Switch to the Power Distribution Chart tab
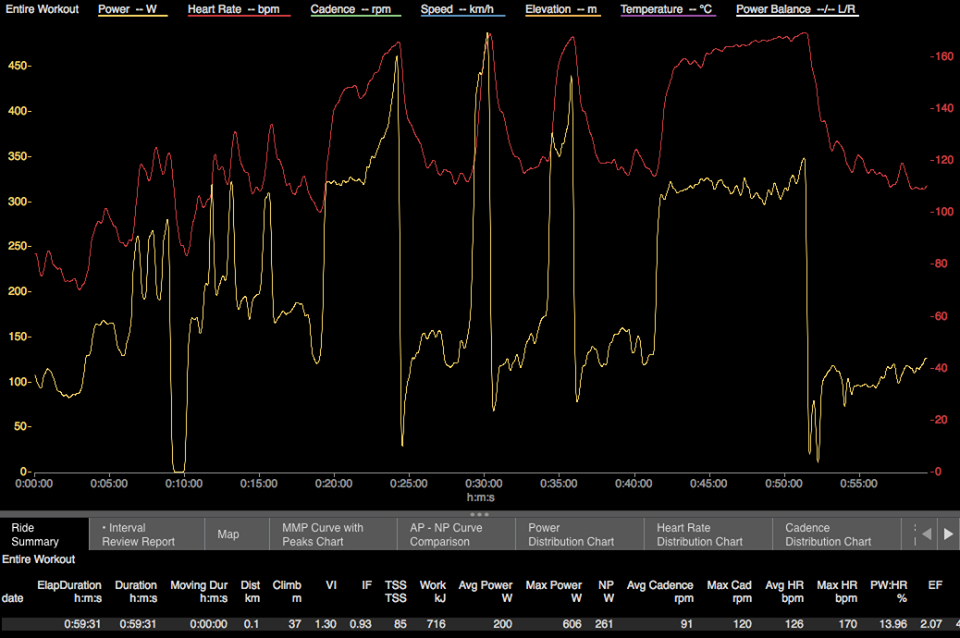The height and width of the screenshot is (638, 960). [571, 534]
